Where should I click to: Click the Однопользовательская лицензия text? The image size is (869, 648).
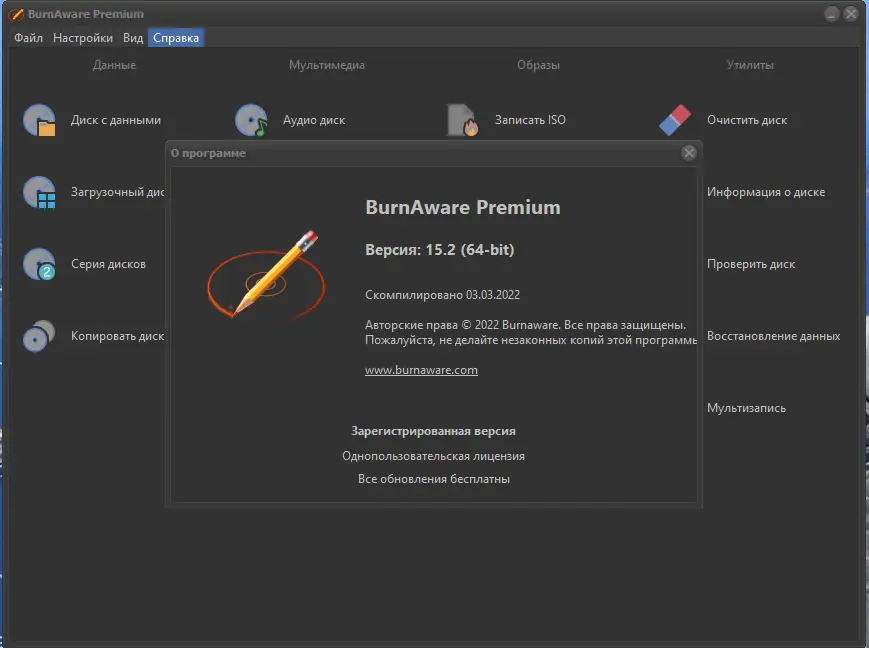(433, 456)
